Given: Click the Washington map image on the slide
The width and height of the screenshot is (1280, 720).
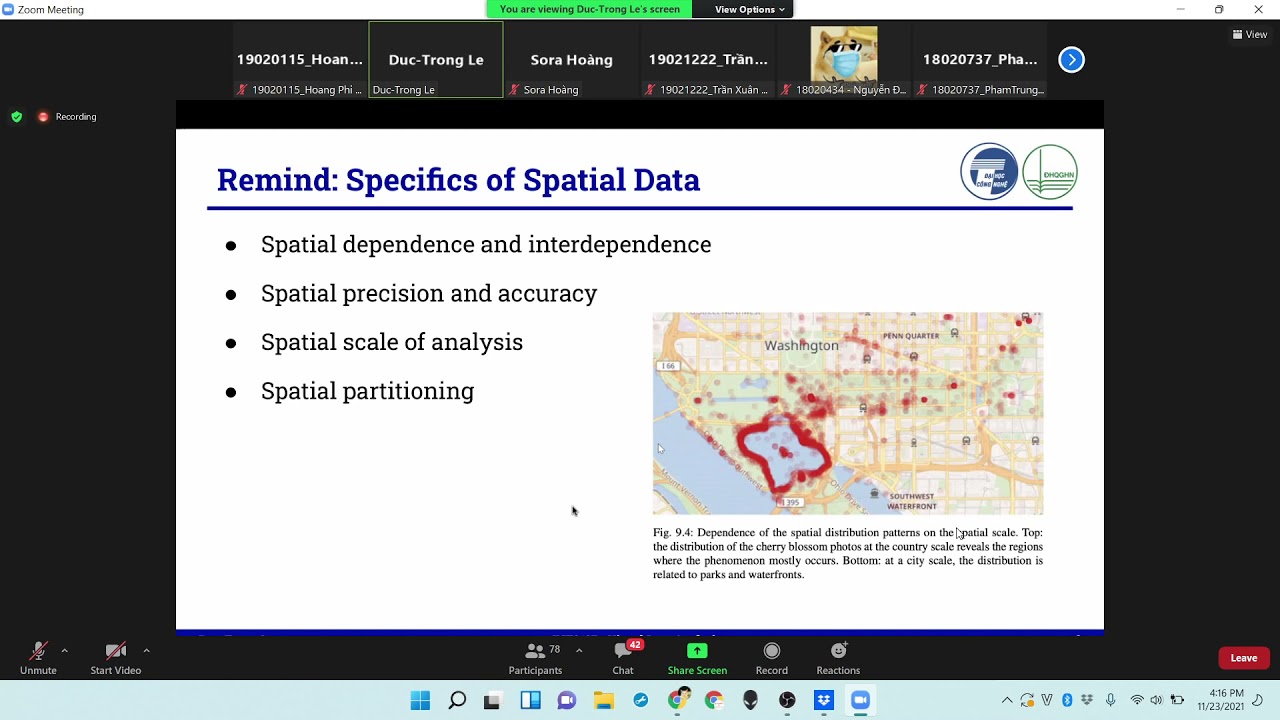Looking at the screenshot, I should pyautogui.click(x=848, y=413).
